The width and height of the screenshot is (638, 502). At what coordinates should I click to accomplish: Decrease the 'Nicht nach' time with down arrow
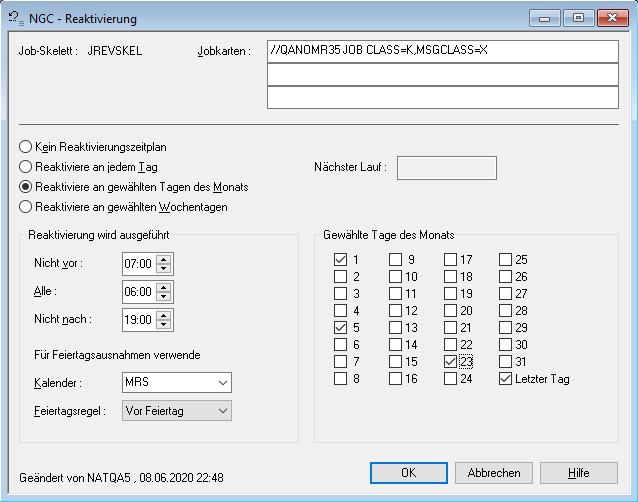[x=164, y=325]
